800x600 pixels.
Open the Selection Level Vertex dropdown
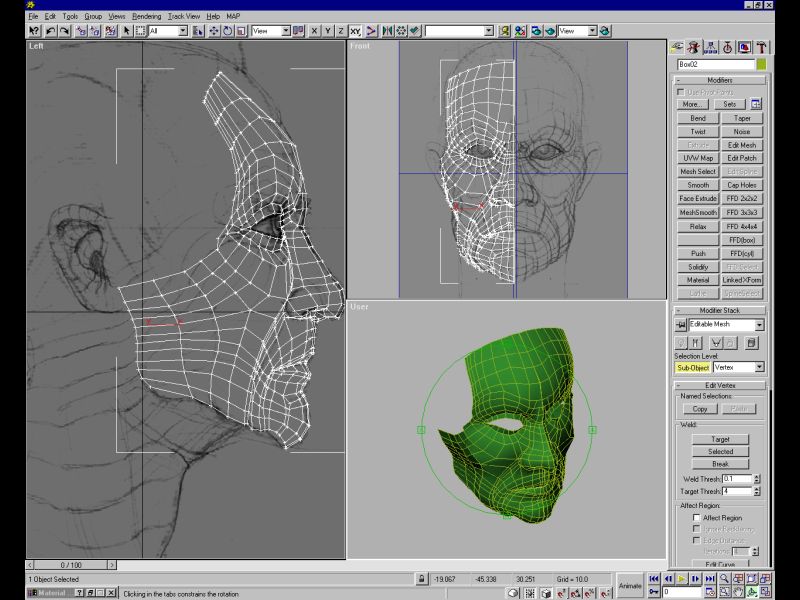[759, 367]
